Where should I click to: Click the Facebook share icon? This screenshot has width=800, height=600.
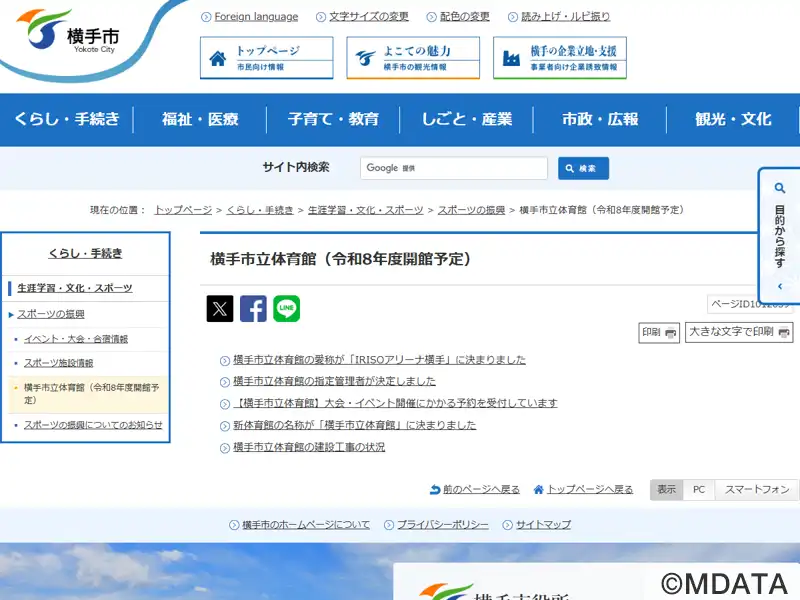coord(253,308)
